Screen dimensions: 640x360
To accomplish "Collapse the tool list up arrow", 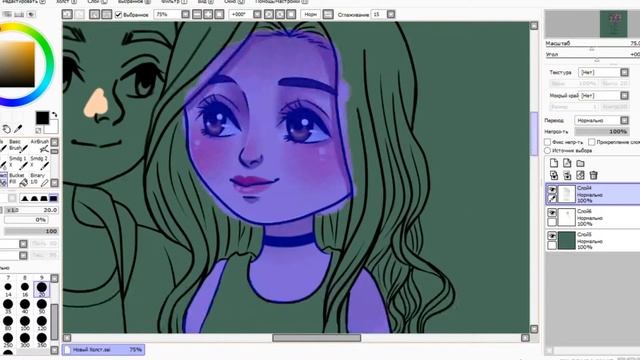I will pos(54,142).
